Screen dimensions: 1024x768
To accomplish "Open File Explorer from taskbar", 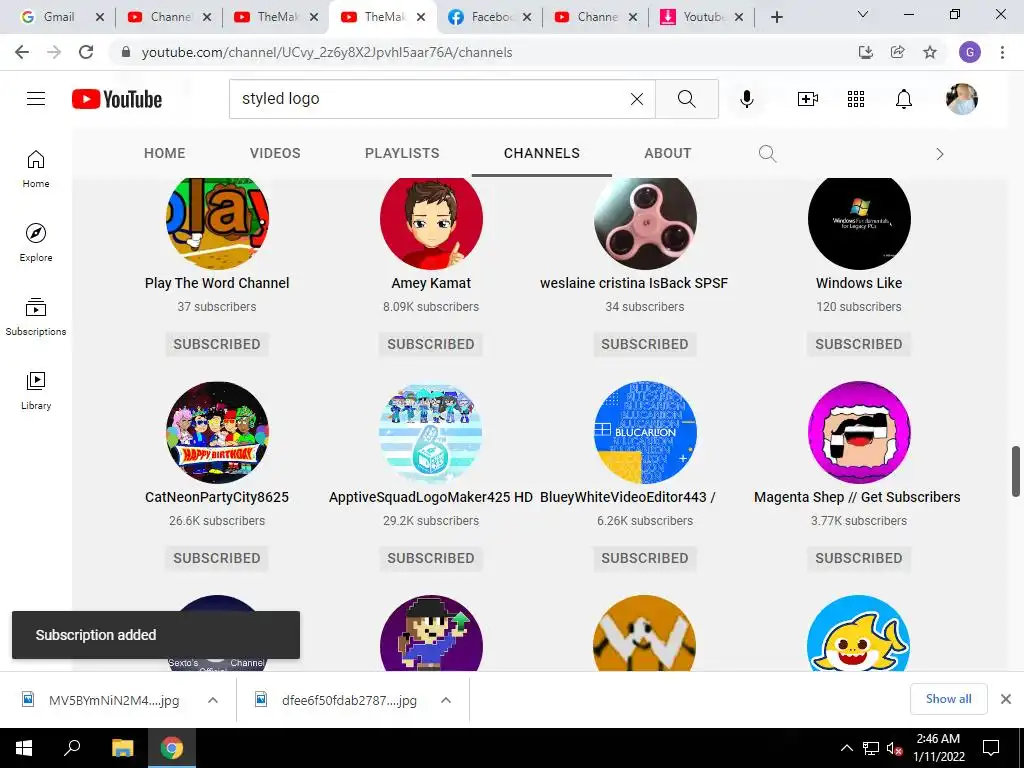I will pyautogui.click(x=122, y=748).
